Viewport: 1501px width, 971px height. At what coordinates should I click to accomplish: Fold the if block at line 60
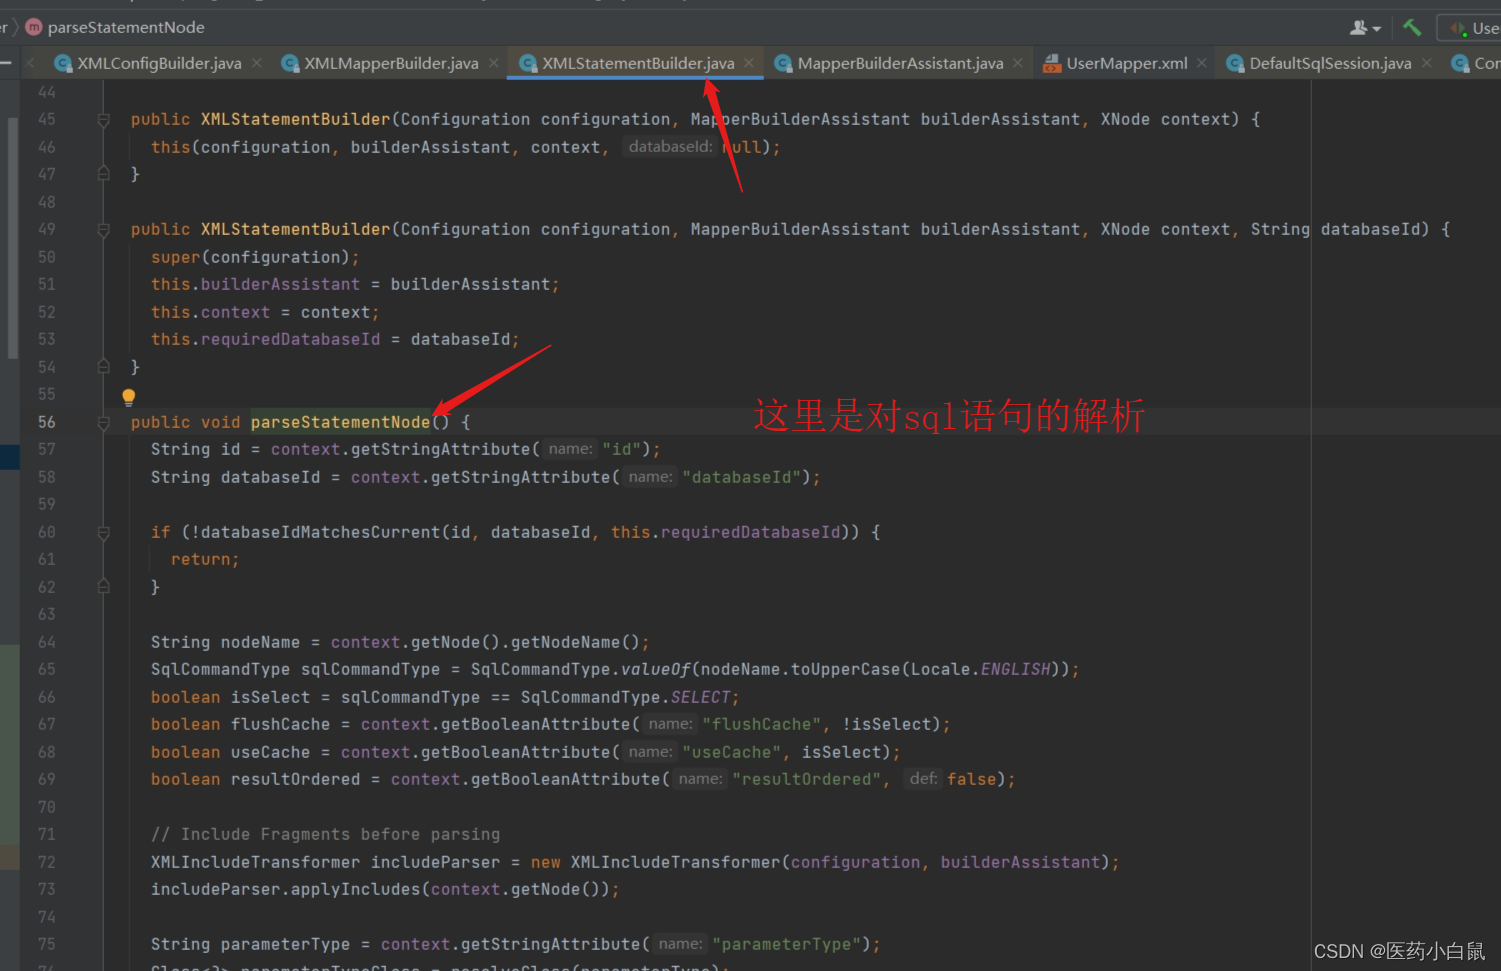point(103,533)
